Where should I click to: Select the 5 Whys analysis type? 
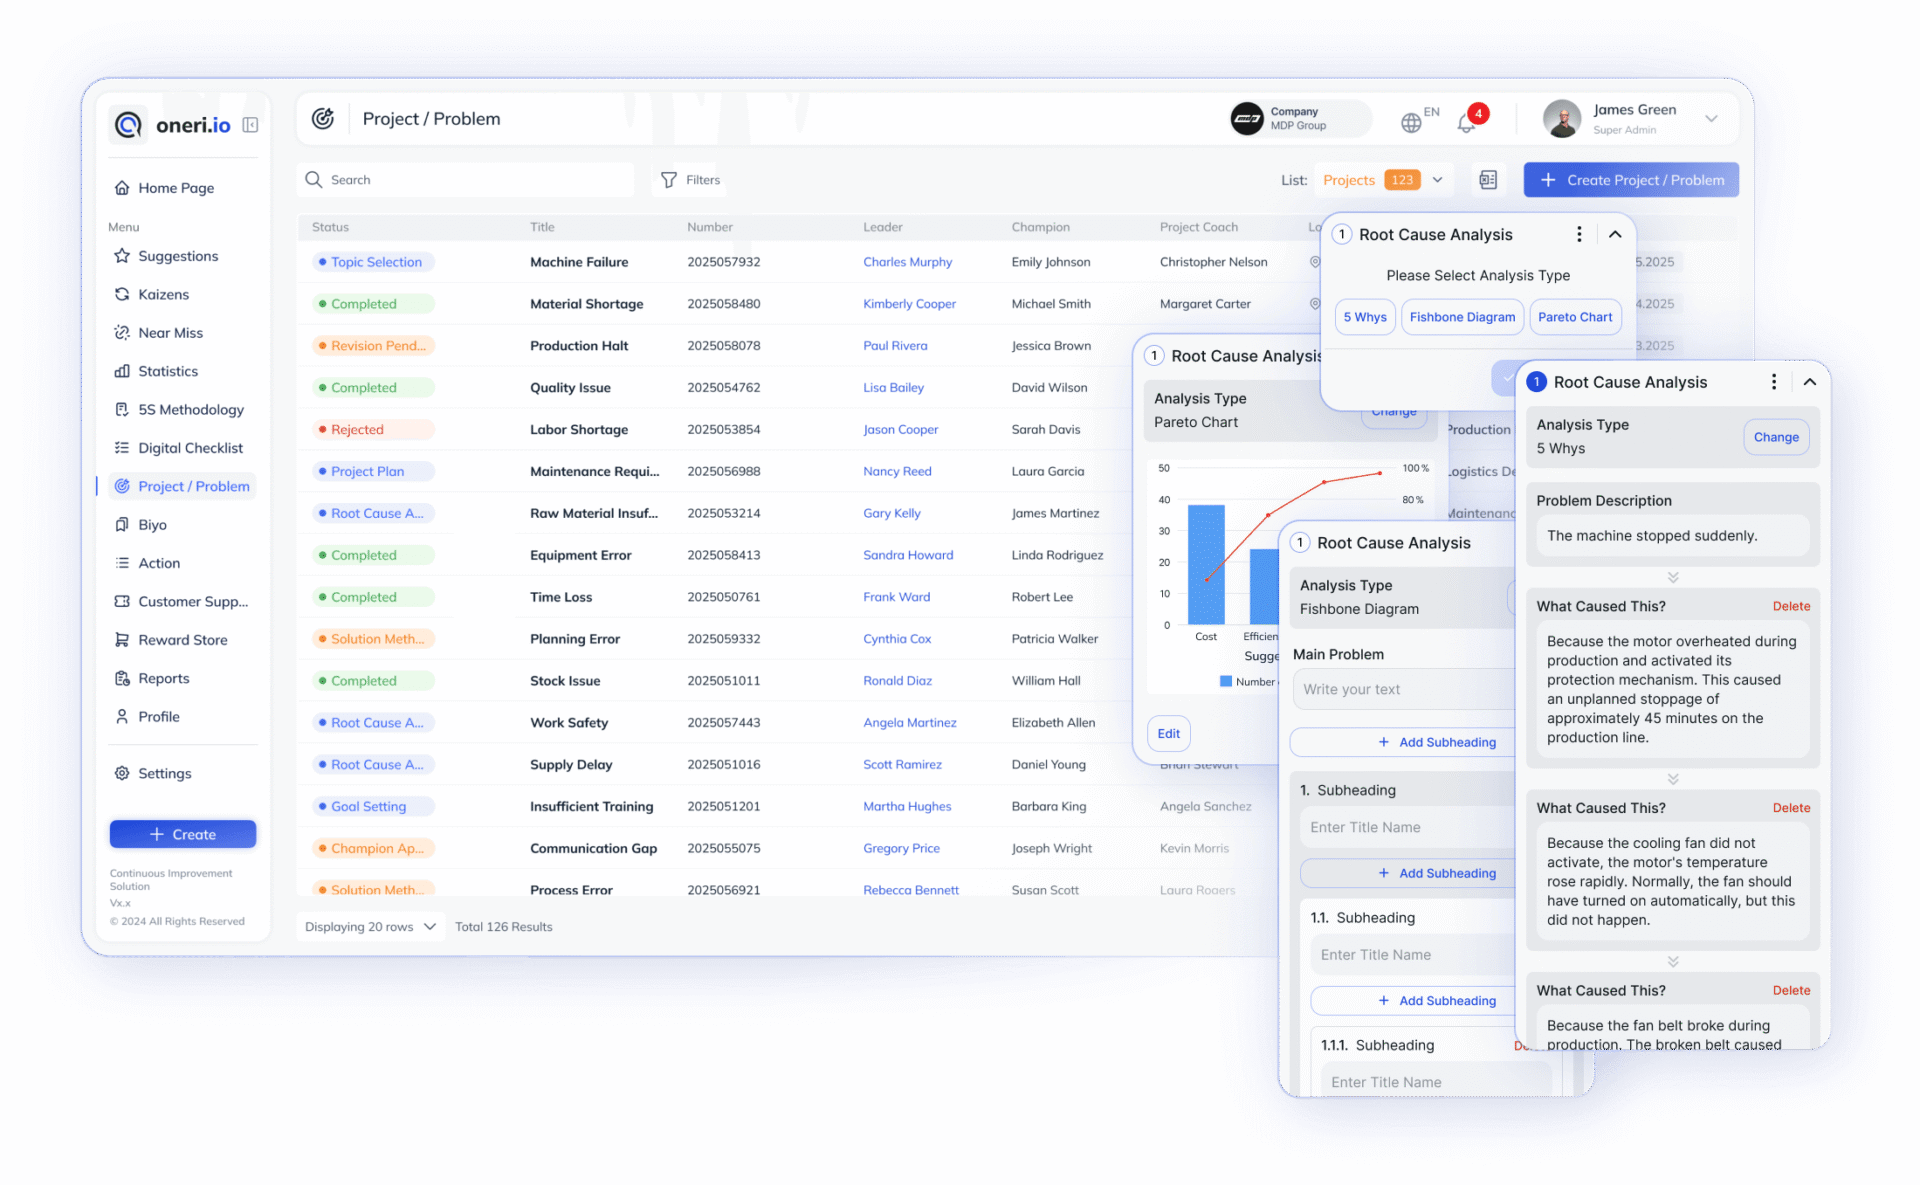(1364, 317)
